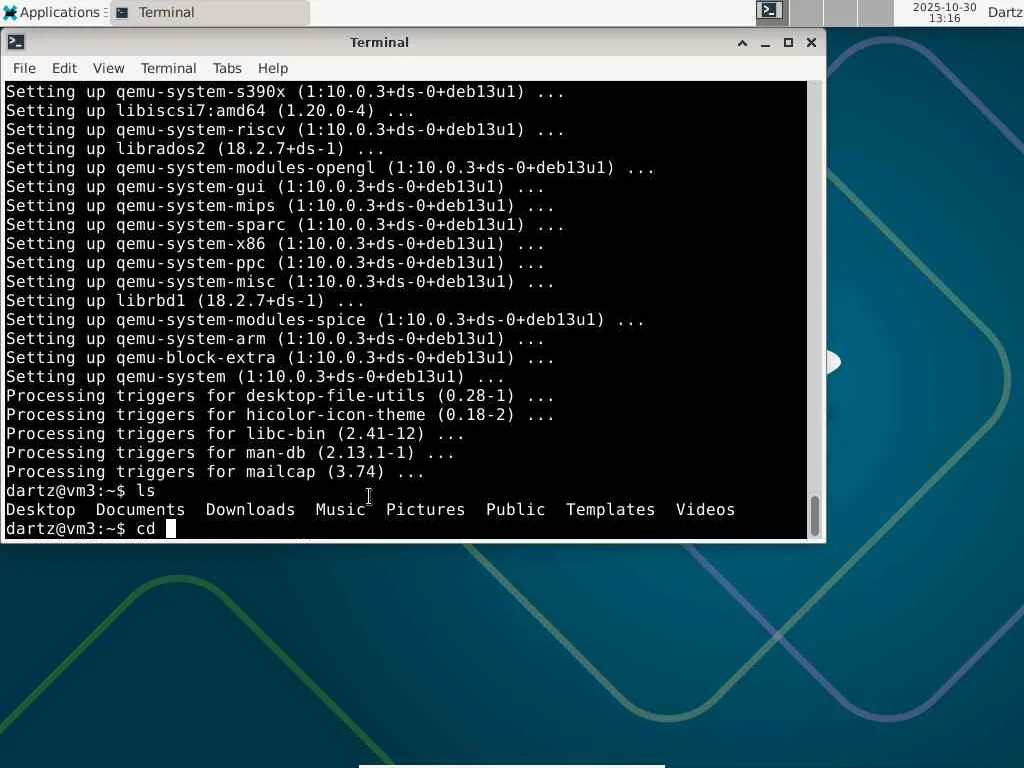
Task: Click 'Templates' in the ls output
Action: point(610,509)
